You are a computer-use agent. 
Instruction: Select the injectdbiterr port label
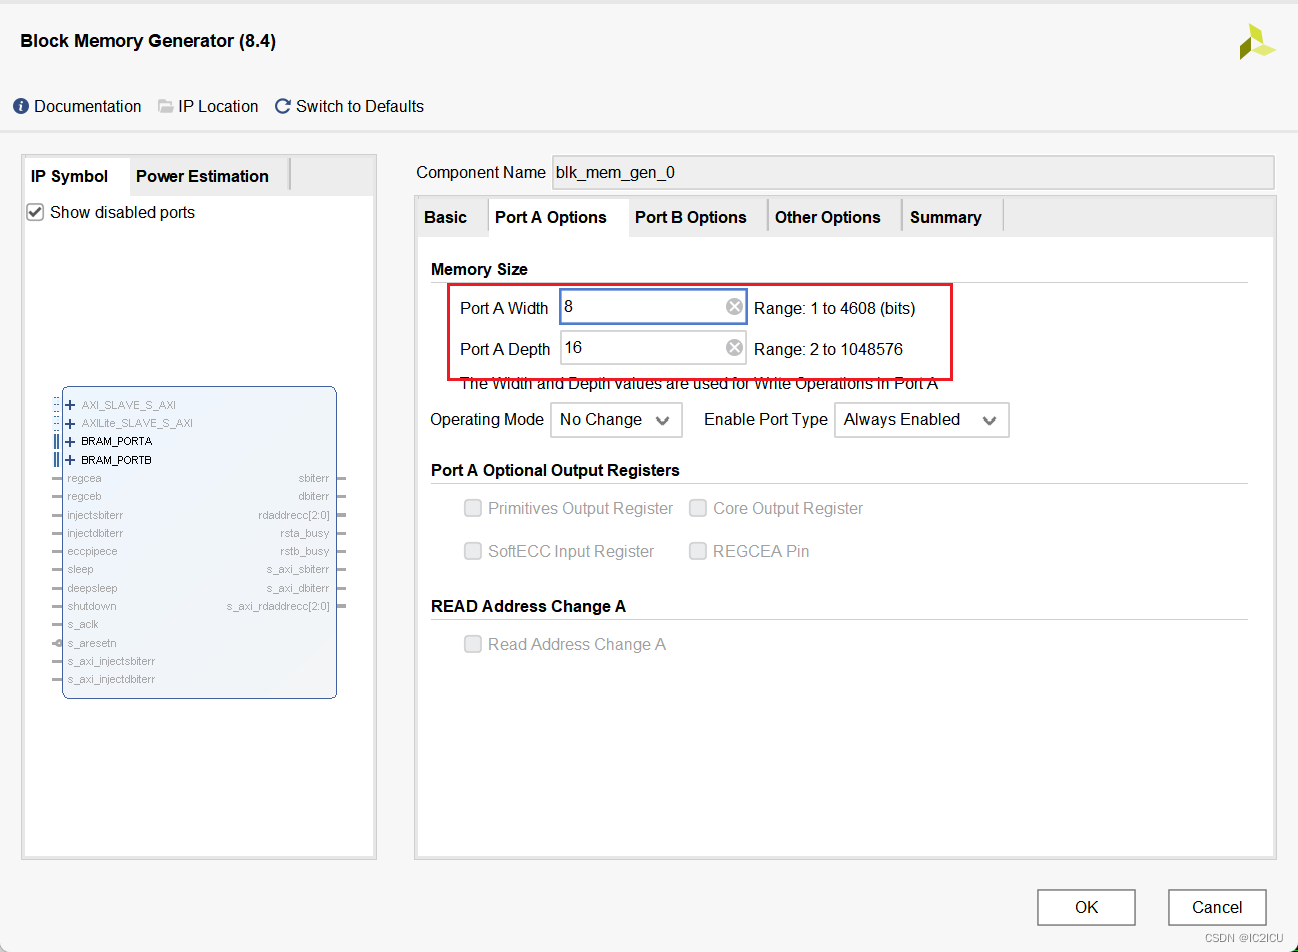click(x=95, y=533)
